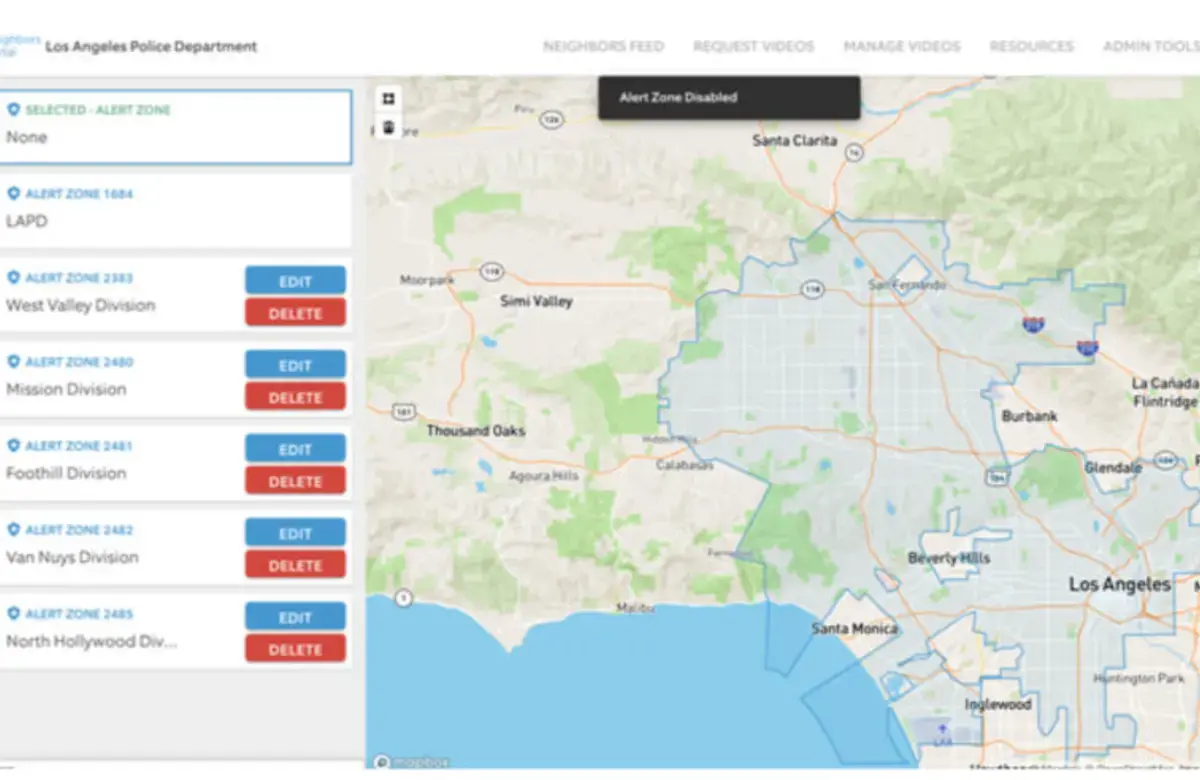Click Thousand Oaks label on map
Viewport: 1200px width, 780px height.
pos(476,431)
